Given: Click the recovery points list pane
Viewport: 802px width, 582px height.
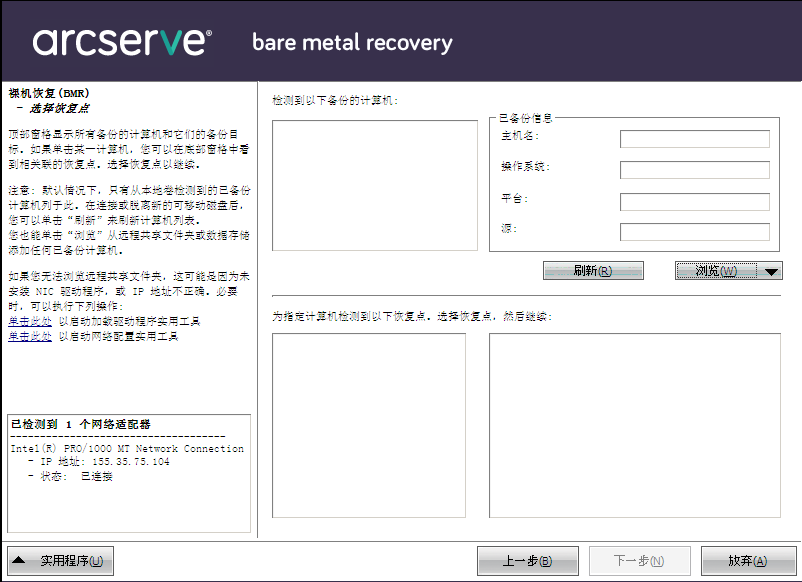Looking at the screenshot, I should coord(369,426).
